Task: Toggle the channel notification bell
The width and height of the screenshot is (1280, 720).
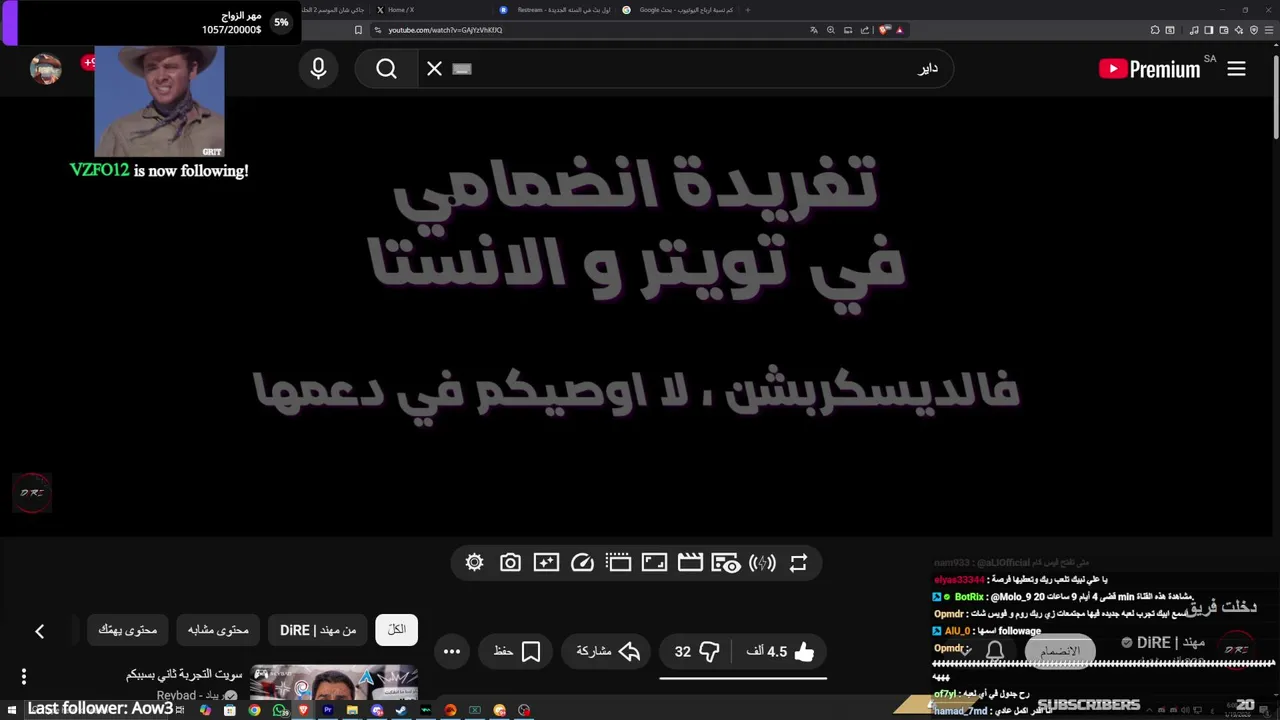Action: (995, 651)
